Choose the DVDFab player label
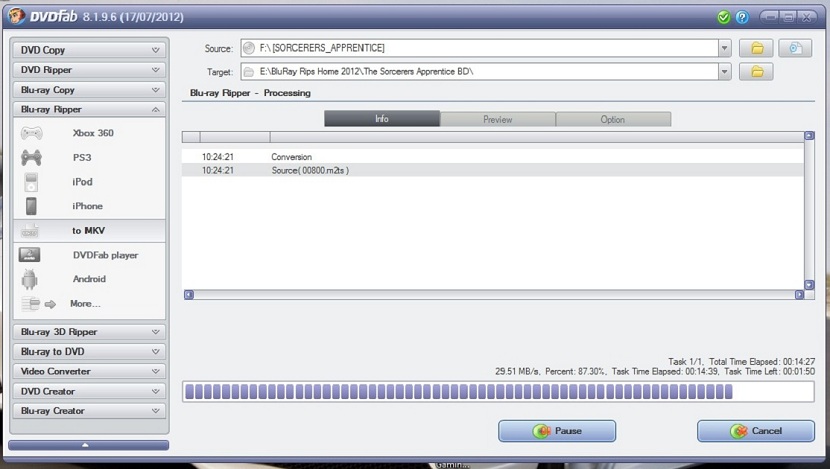 (105, 255)
